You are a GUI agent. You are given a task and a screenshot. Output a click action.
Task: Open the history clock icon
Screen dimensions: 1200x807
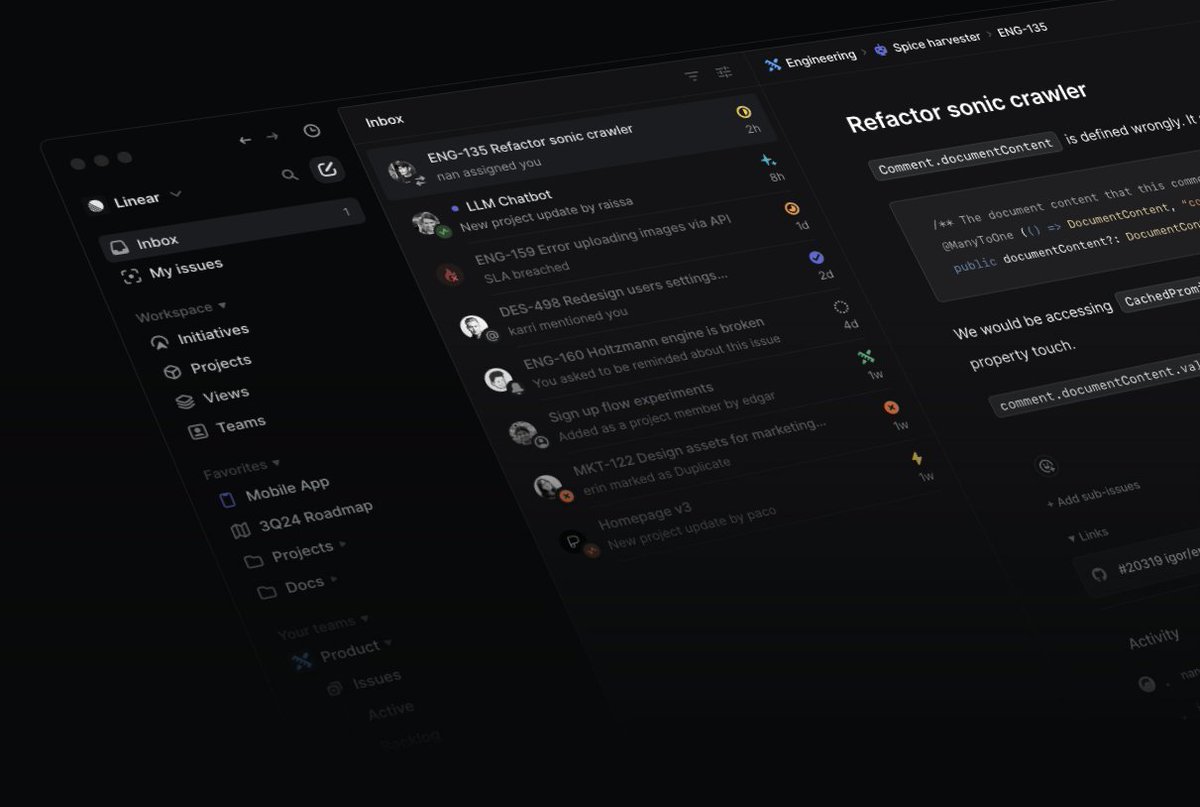[312, 131]
